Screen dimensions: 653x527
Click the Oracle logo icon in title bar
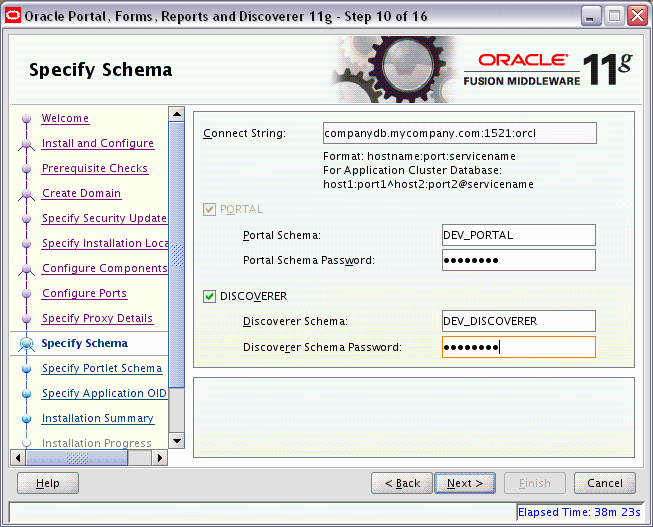pyautogui.click(x=13, y=16)
